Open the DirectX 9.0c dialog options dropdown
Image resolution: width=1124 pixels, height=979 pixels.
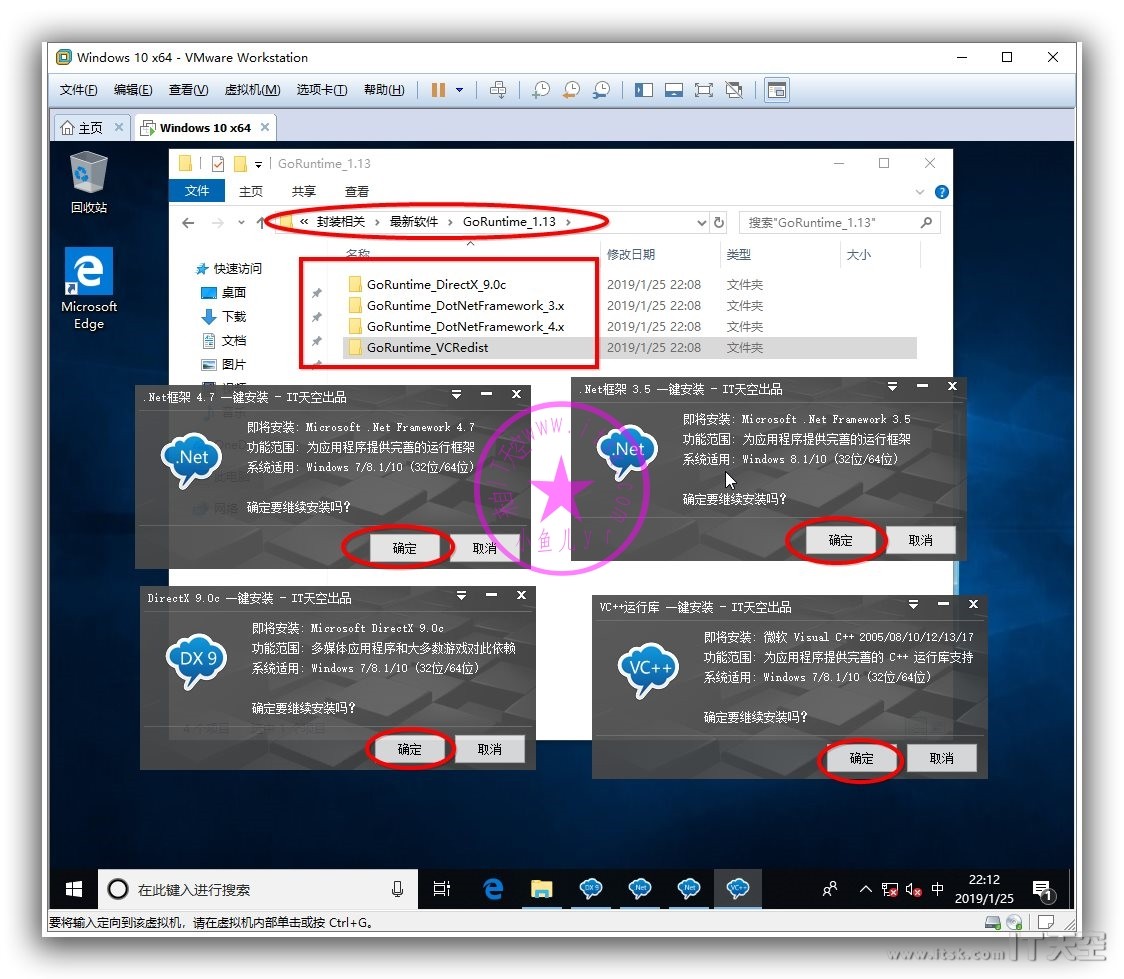462,595
